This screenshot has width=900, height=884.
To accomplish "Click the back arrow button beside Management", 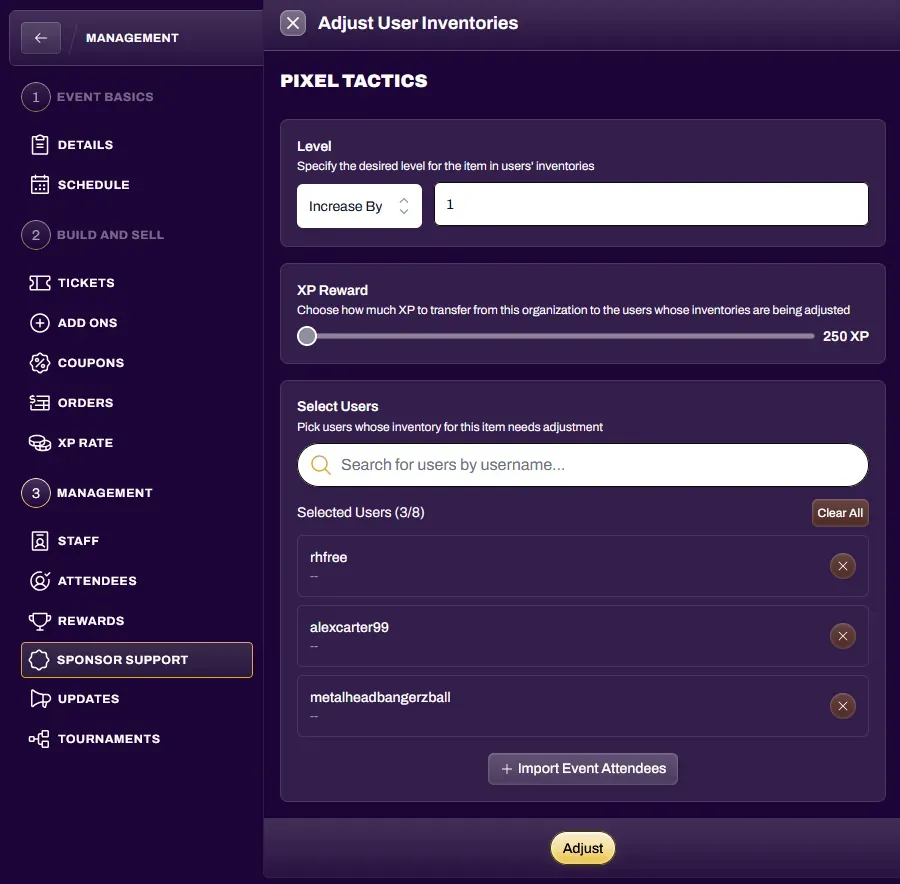I will point(40,38).
